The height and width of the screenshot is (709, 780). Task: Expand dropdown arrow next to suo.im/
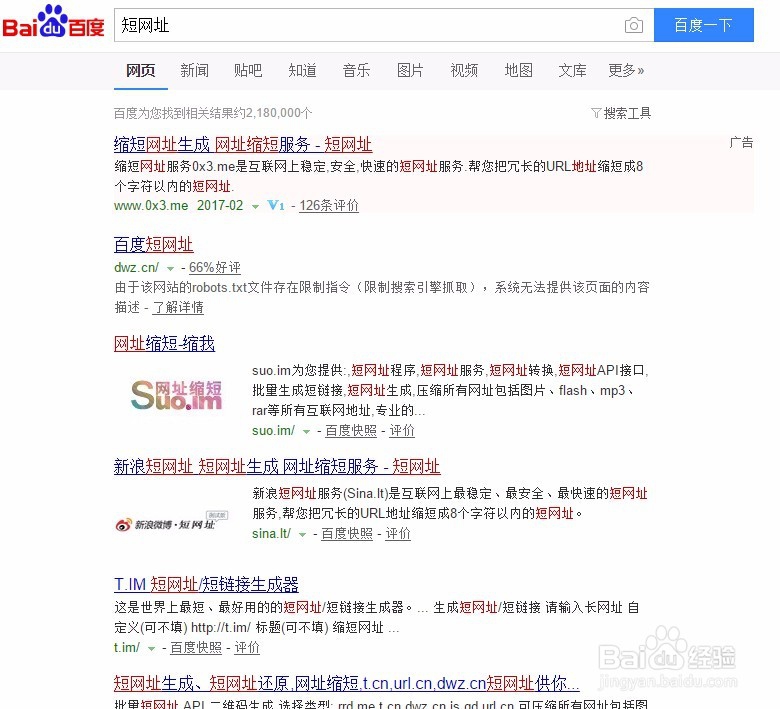(306, 431)
